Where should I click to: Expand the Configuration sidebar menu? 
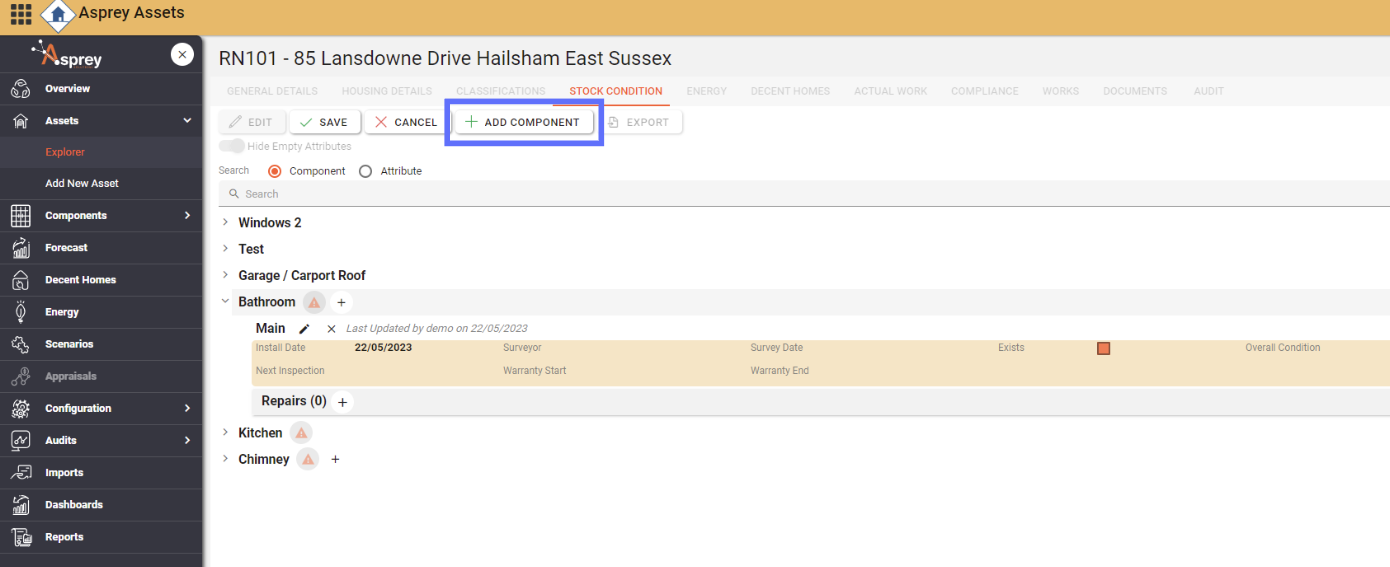187,408
